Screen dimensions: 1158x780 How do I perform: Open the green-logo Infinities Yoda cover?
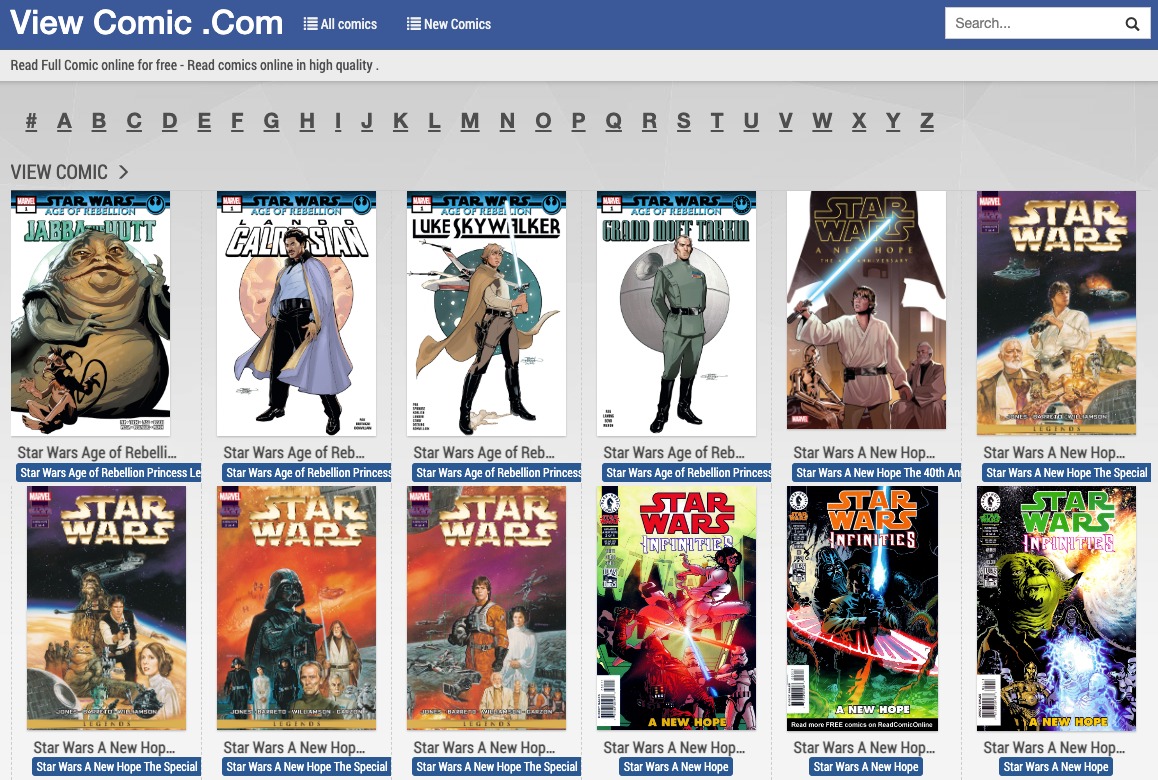pos(1056,608)
